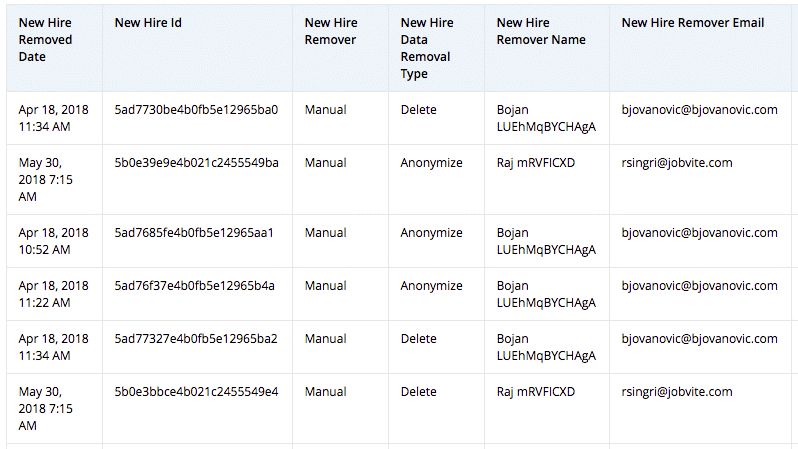Click the Anonymize cell in the 10:52 AM row
This screenshot has height=449, width=798.
[431, 233]
